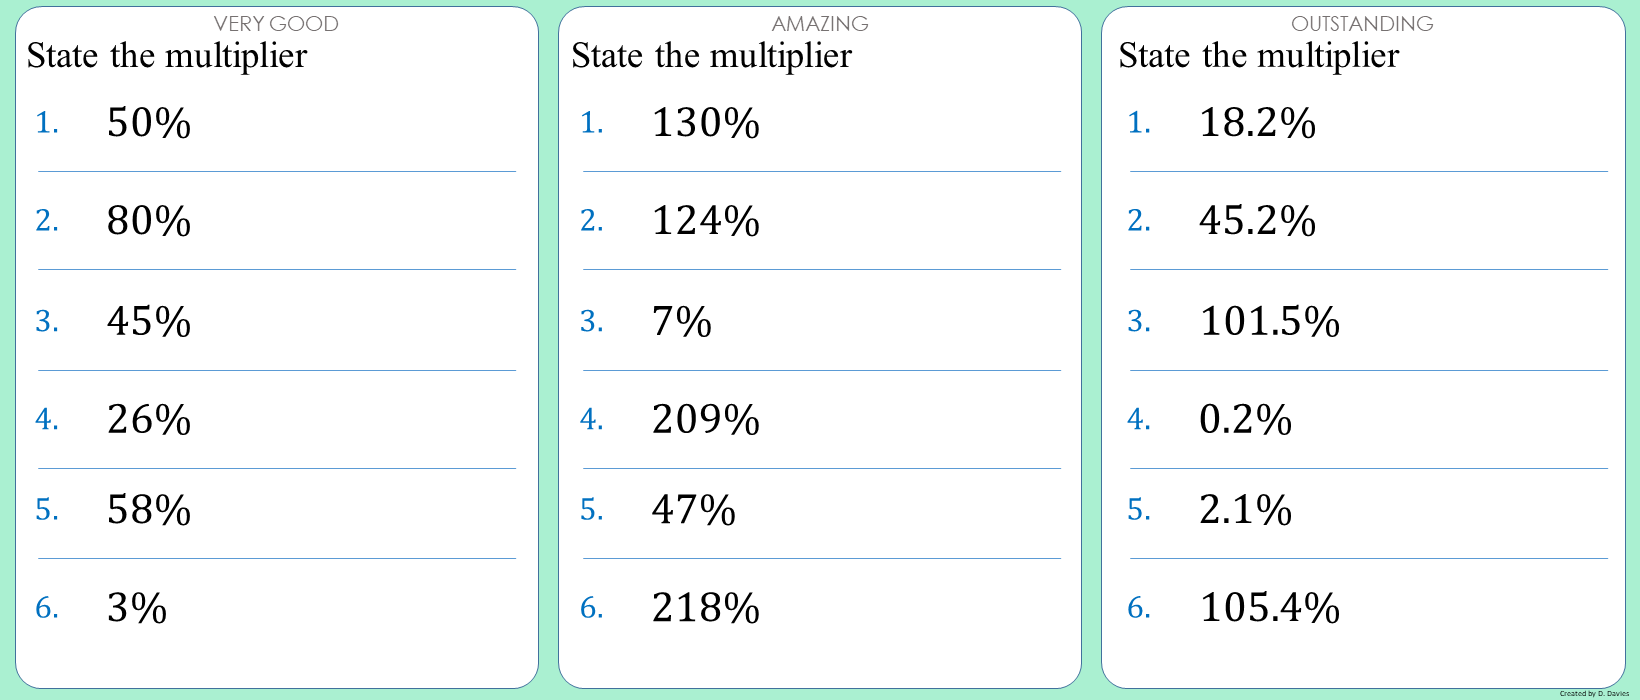The image size is (1640, 700).
Task: Select 105.4% in Outstanding panel
Action: pos(1270,608)
